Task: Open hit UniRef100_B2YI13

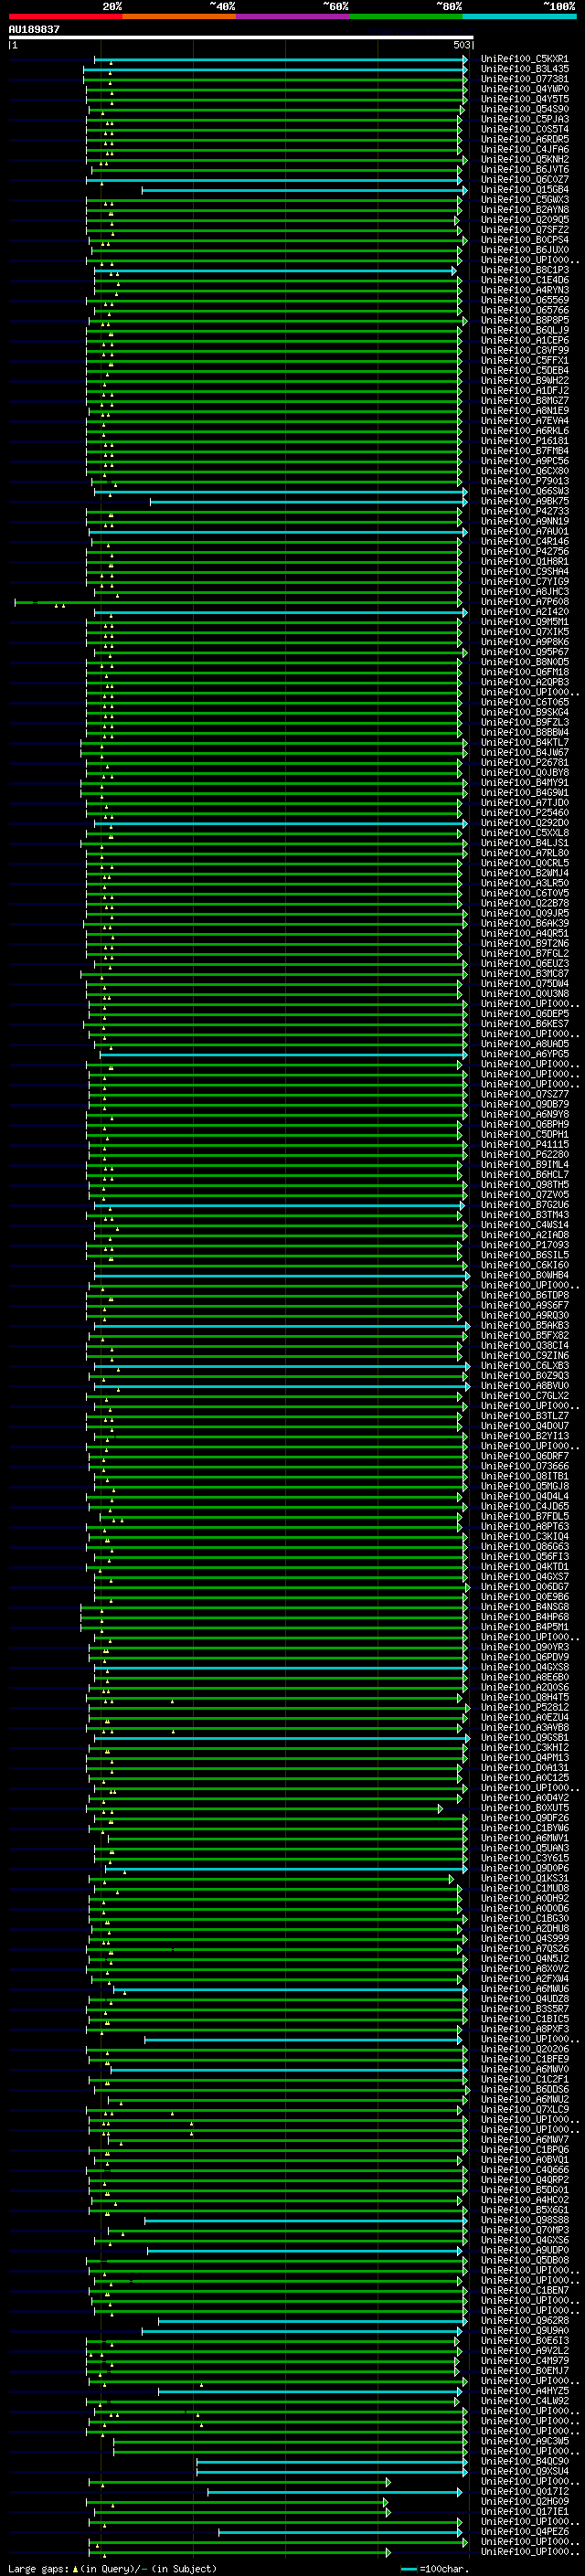Action: [x=525, y=1436]
